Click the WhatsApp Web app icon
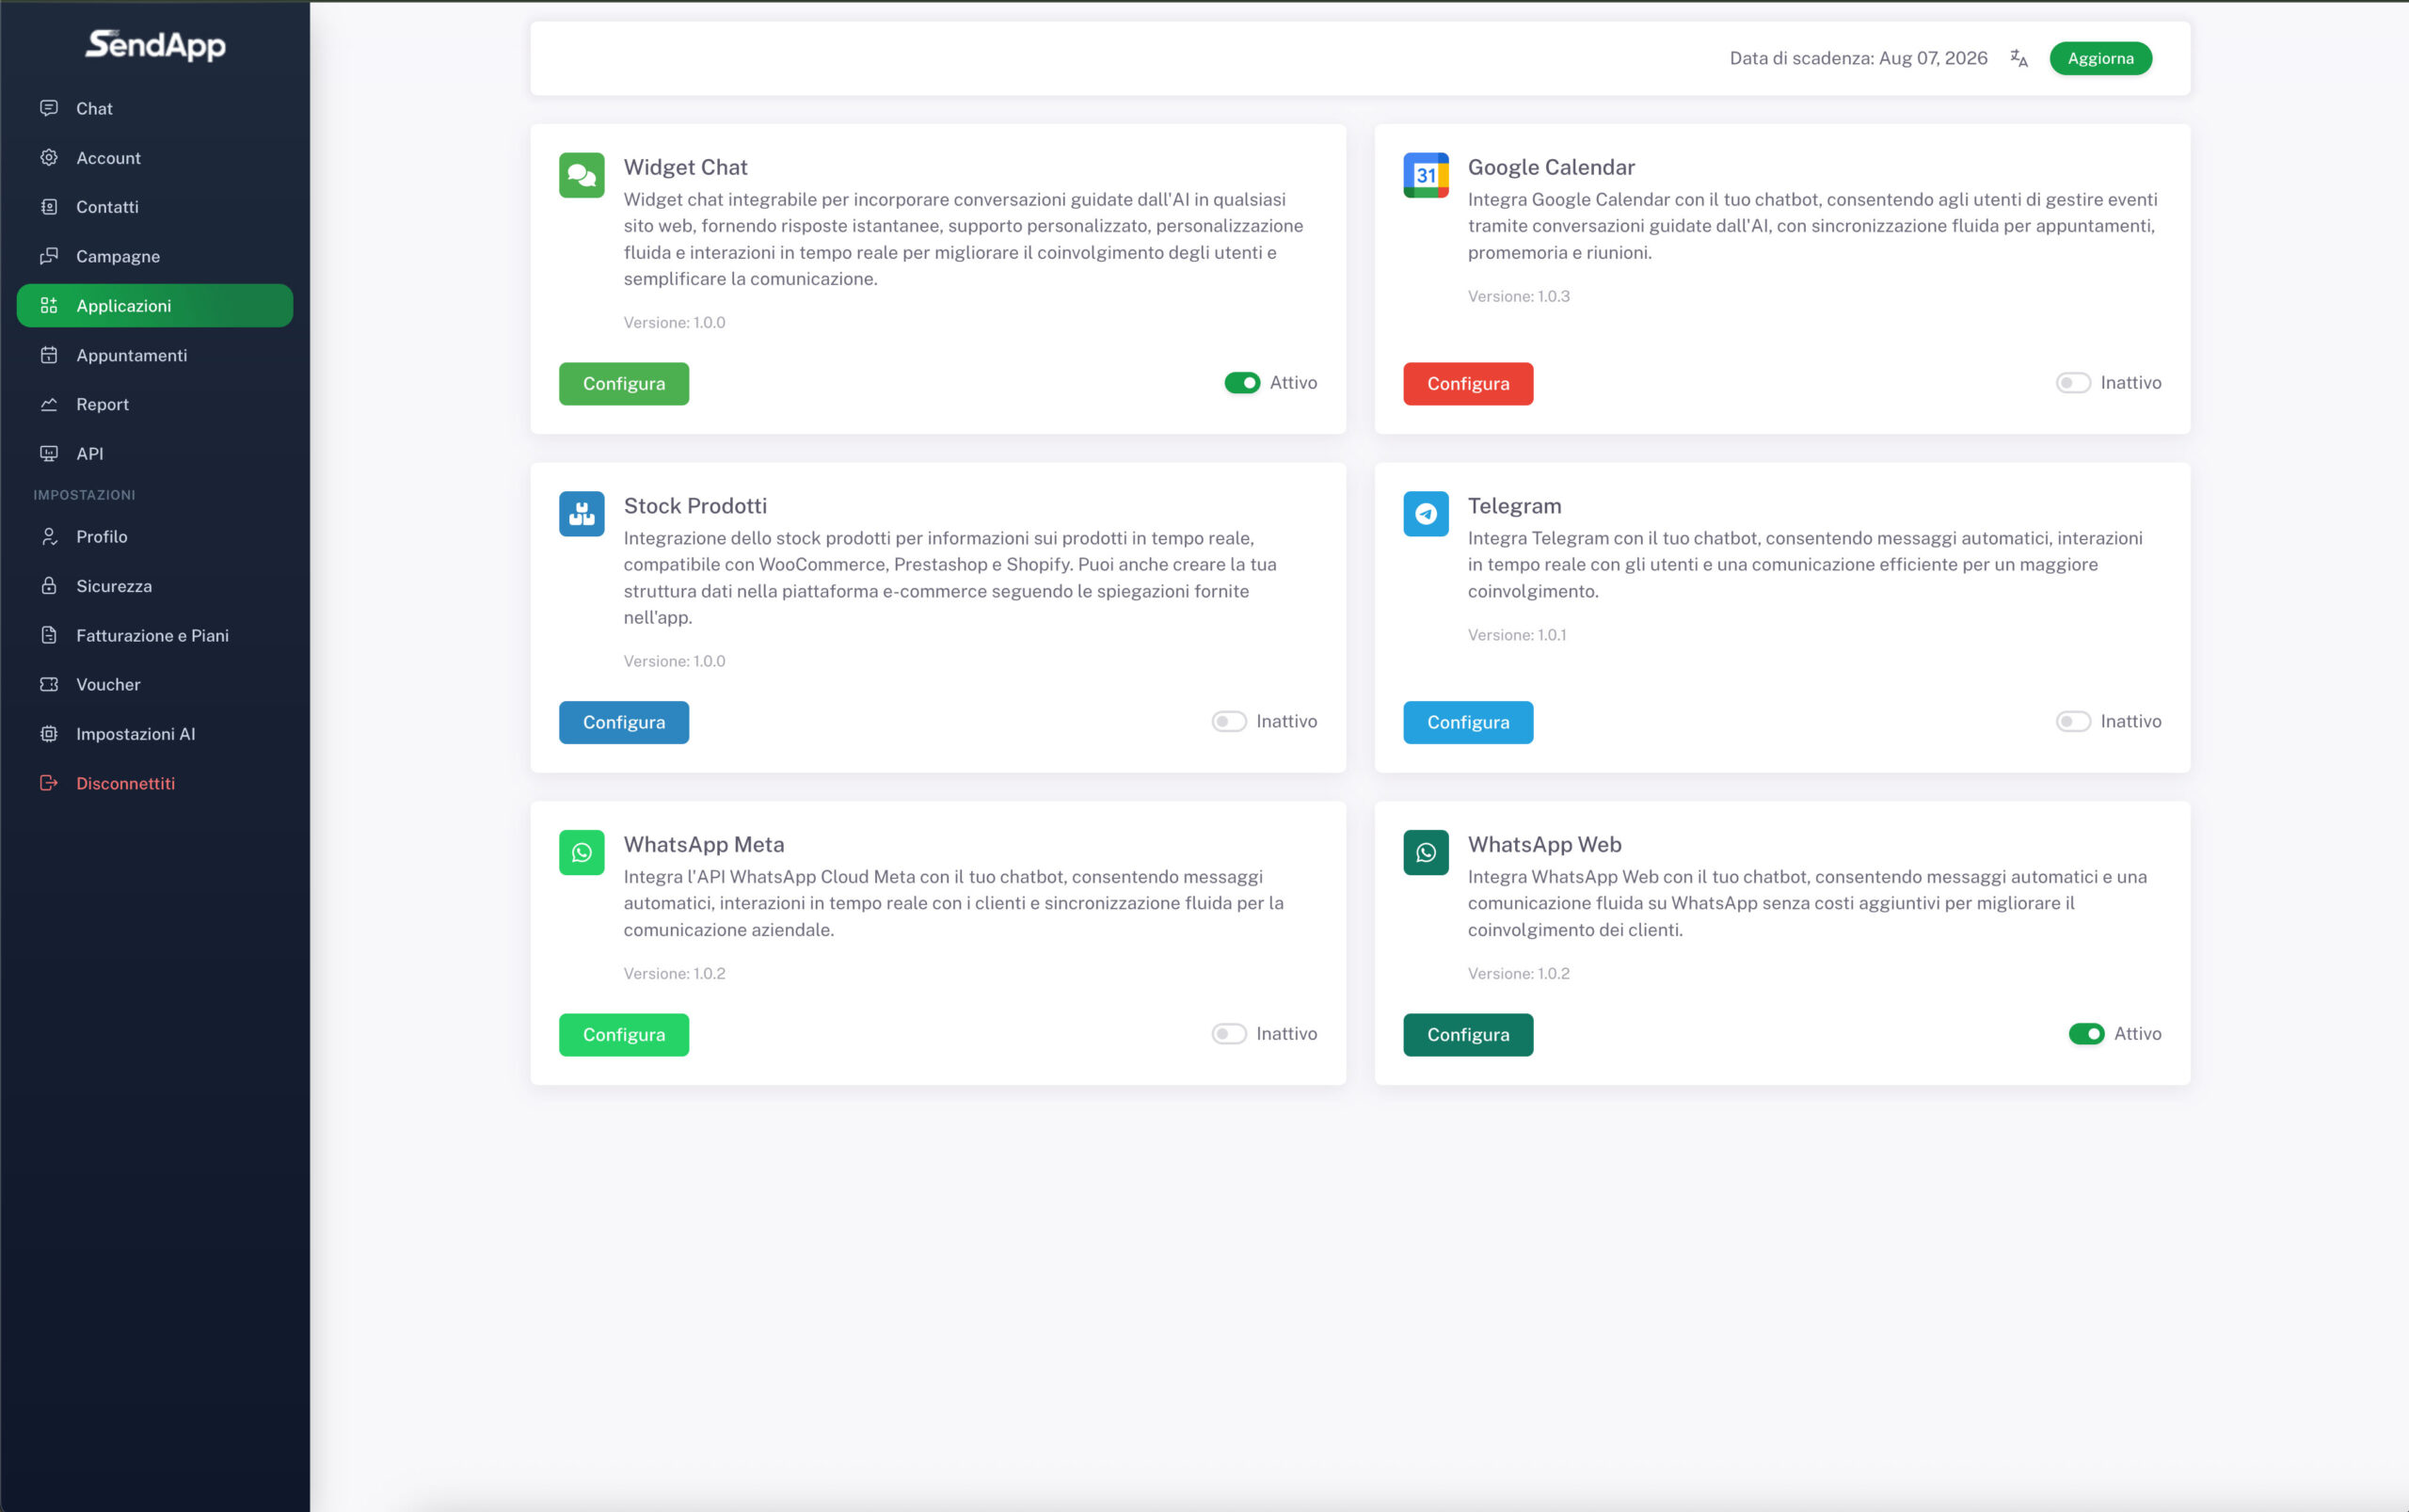This screenshot has height=1512, width=2409. tap(1426, 852)
